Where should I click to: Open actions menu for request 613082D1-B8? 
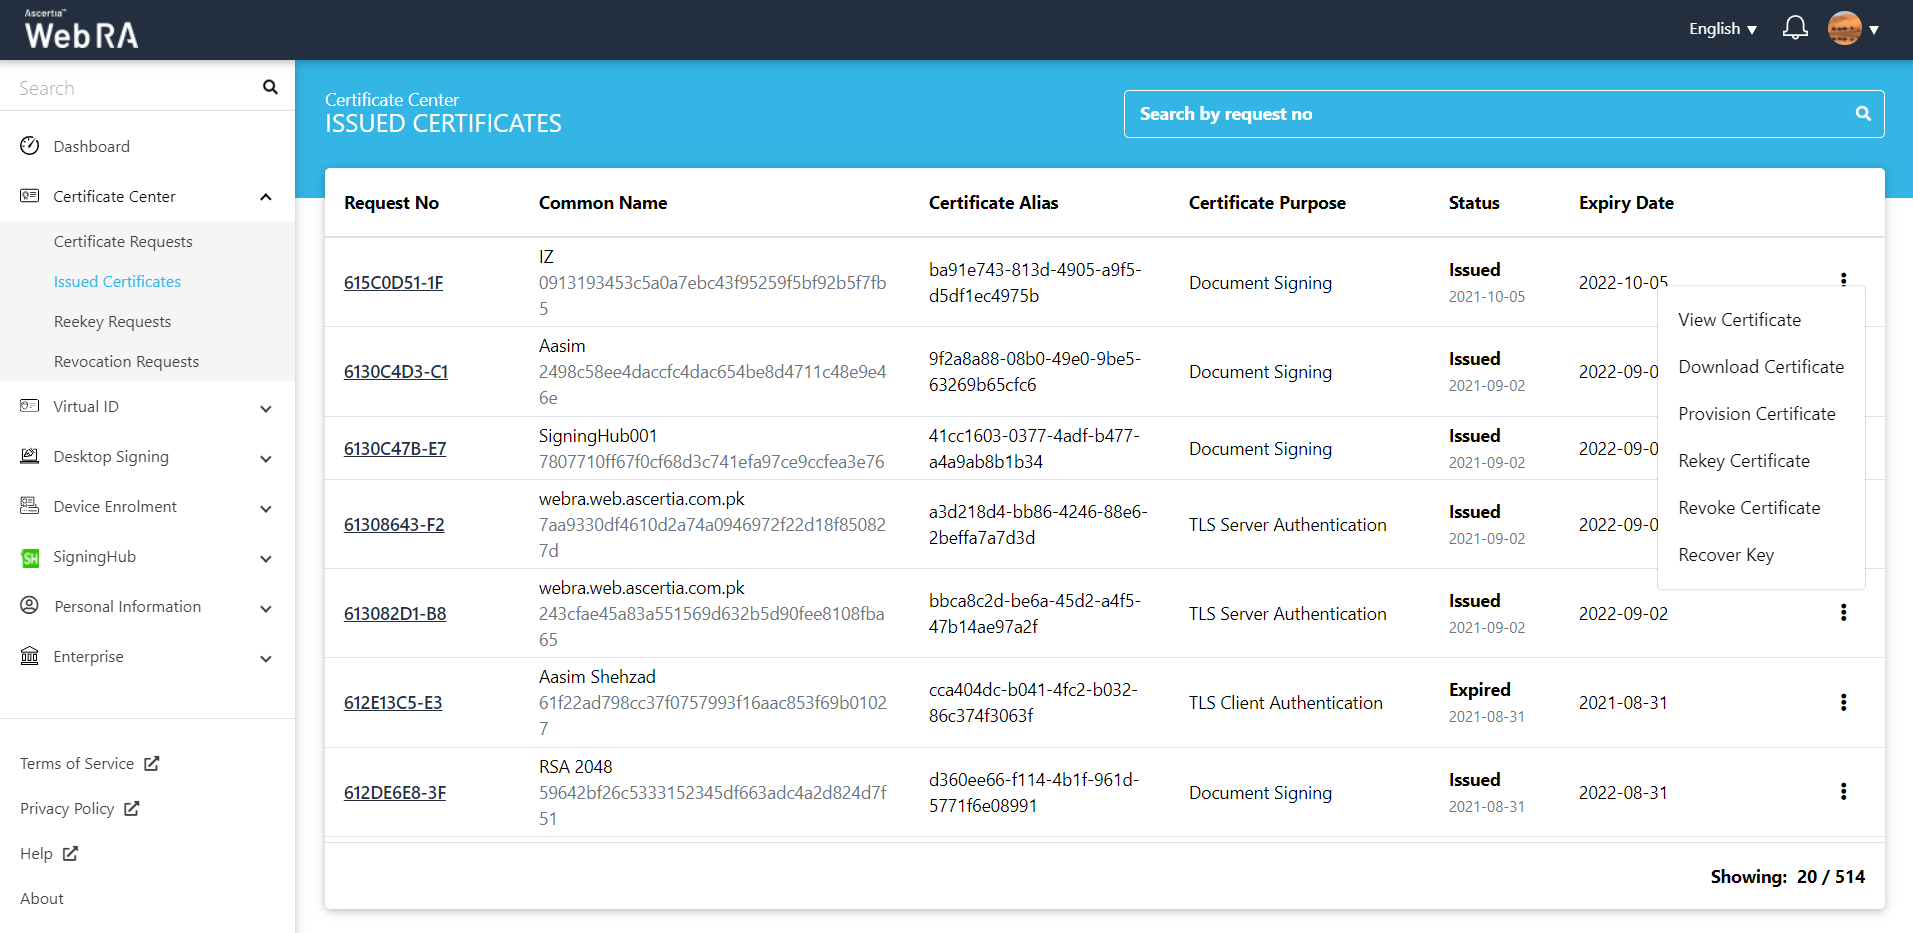1843,613
